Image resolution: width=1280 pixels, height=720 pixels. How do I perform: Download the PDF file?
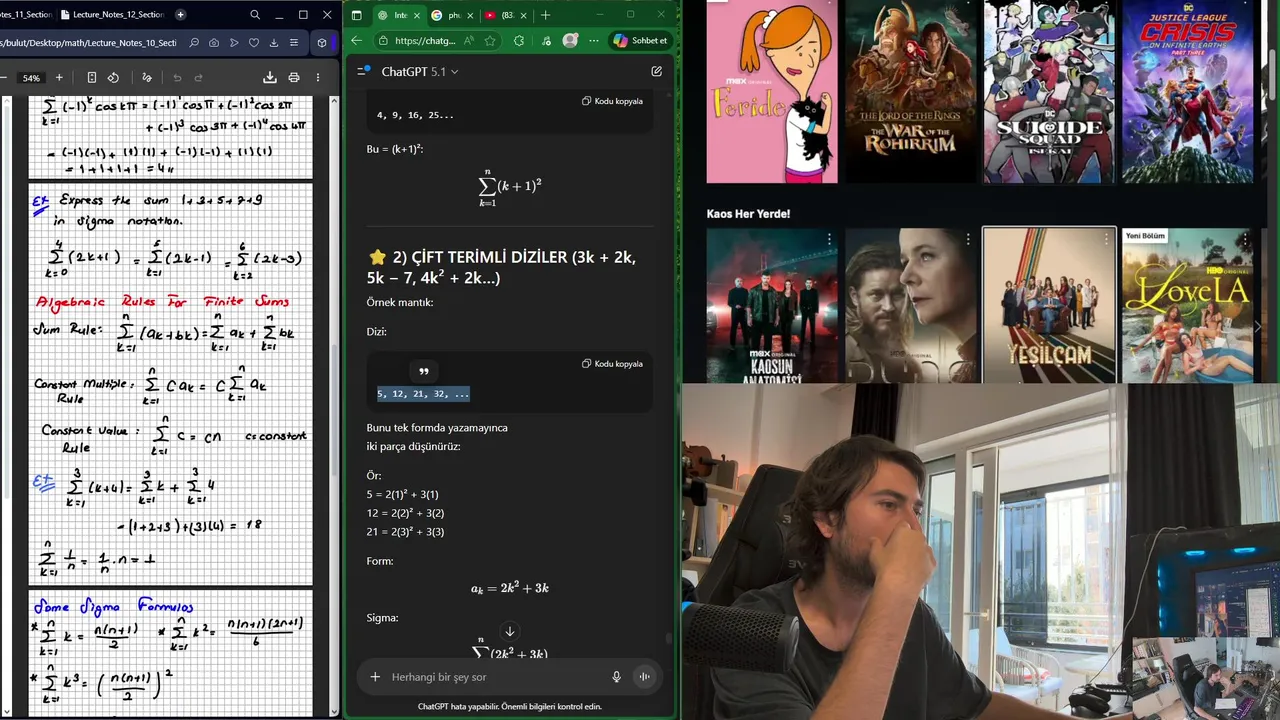point(269,77)
